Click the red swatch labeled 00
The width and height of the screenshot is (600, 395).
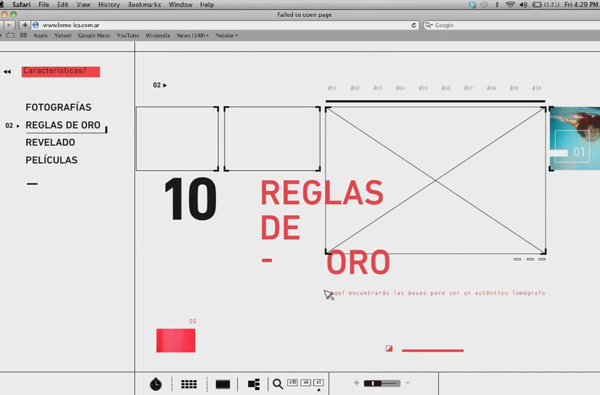pyautogui.click(x=176, y=340)
